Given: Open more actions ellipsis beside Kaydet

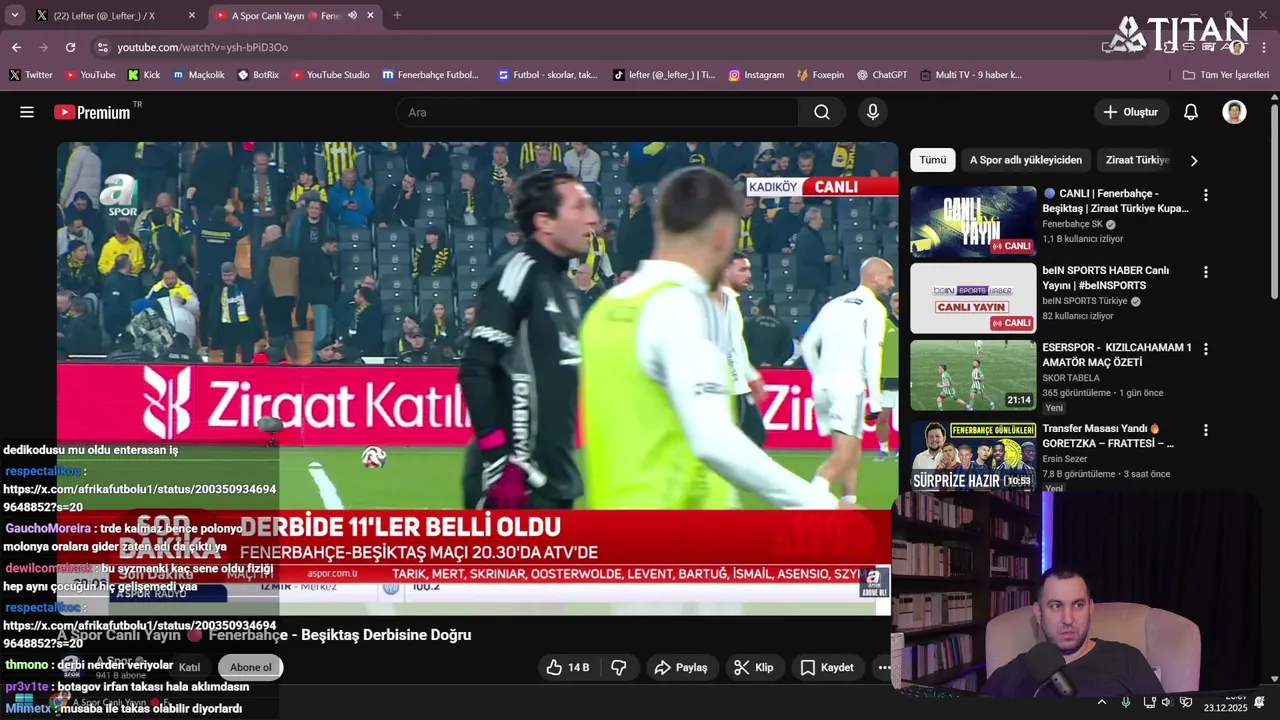Looking at the screenshot, I should point(884,667).
